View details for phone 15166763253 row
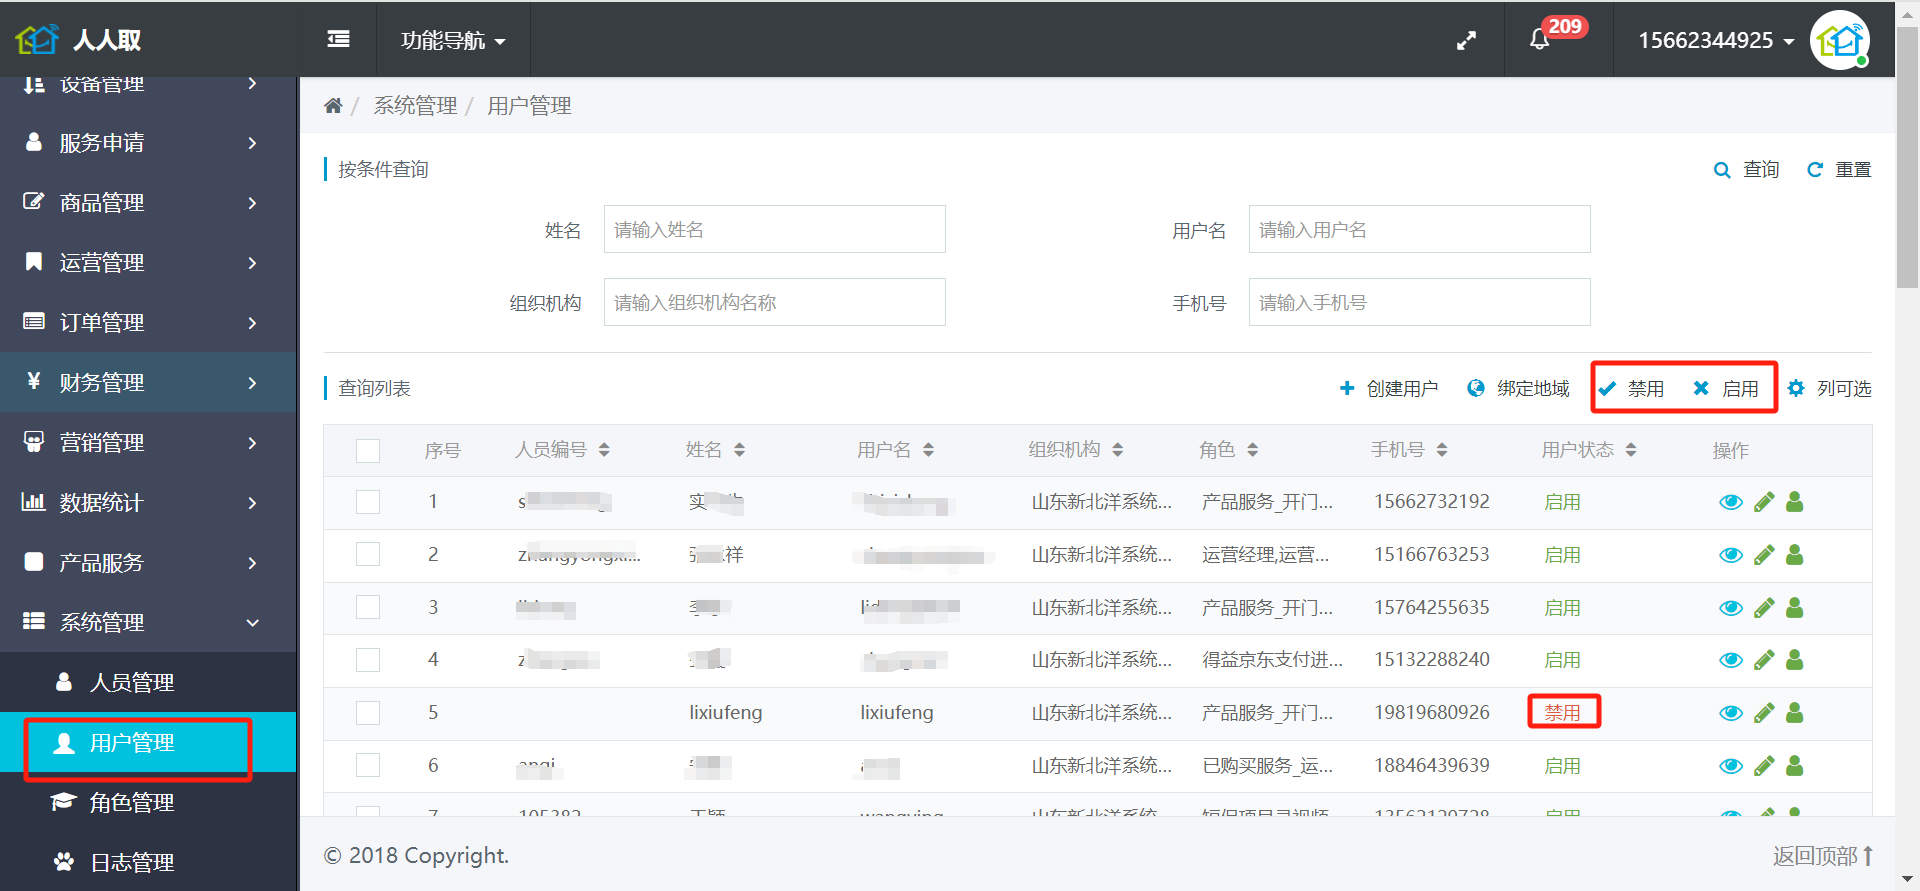 (1731, 555)
